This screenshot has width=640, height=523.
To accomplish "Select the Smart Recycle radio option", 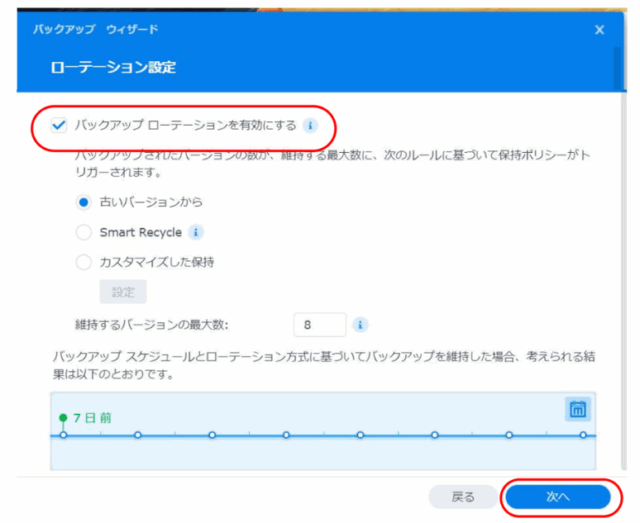I will tap(84, 232).
